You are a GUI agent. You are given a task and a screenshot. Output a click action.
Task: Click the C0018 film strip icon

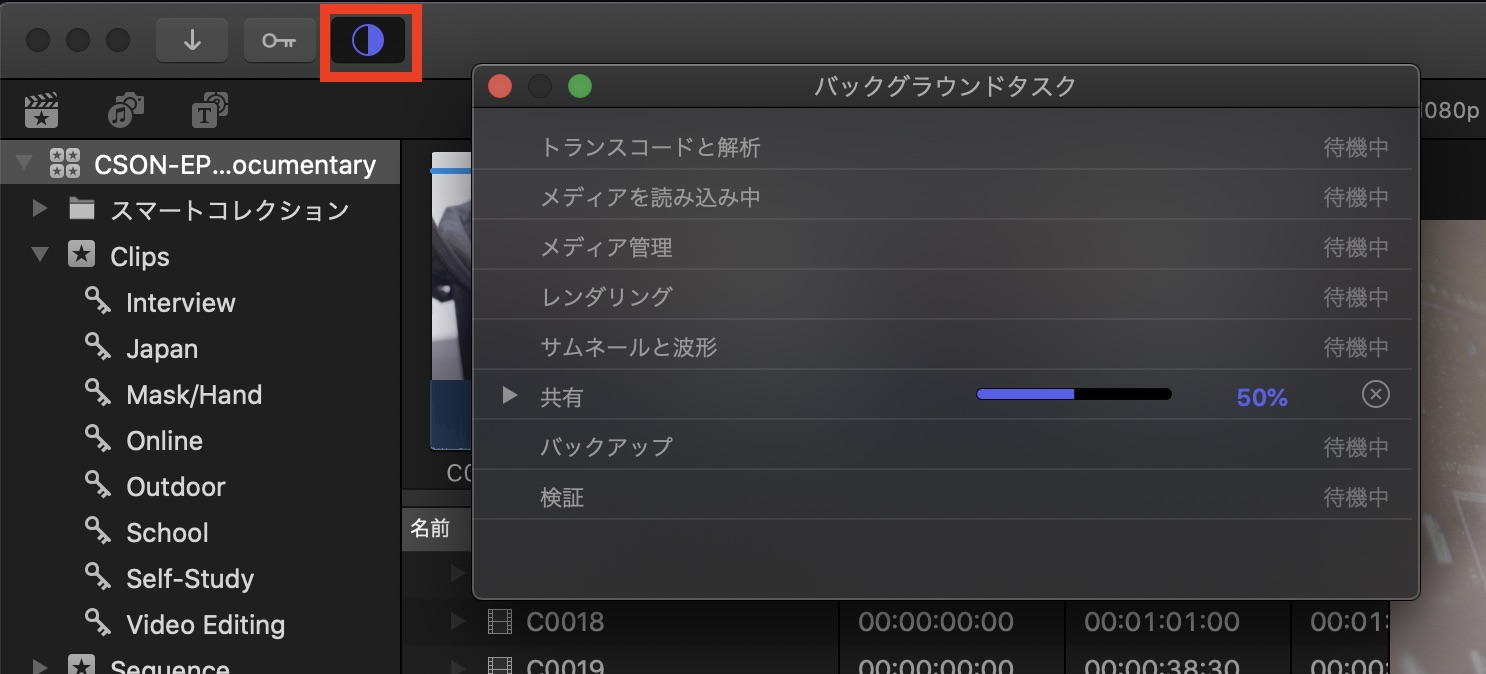tap(499, 622)
